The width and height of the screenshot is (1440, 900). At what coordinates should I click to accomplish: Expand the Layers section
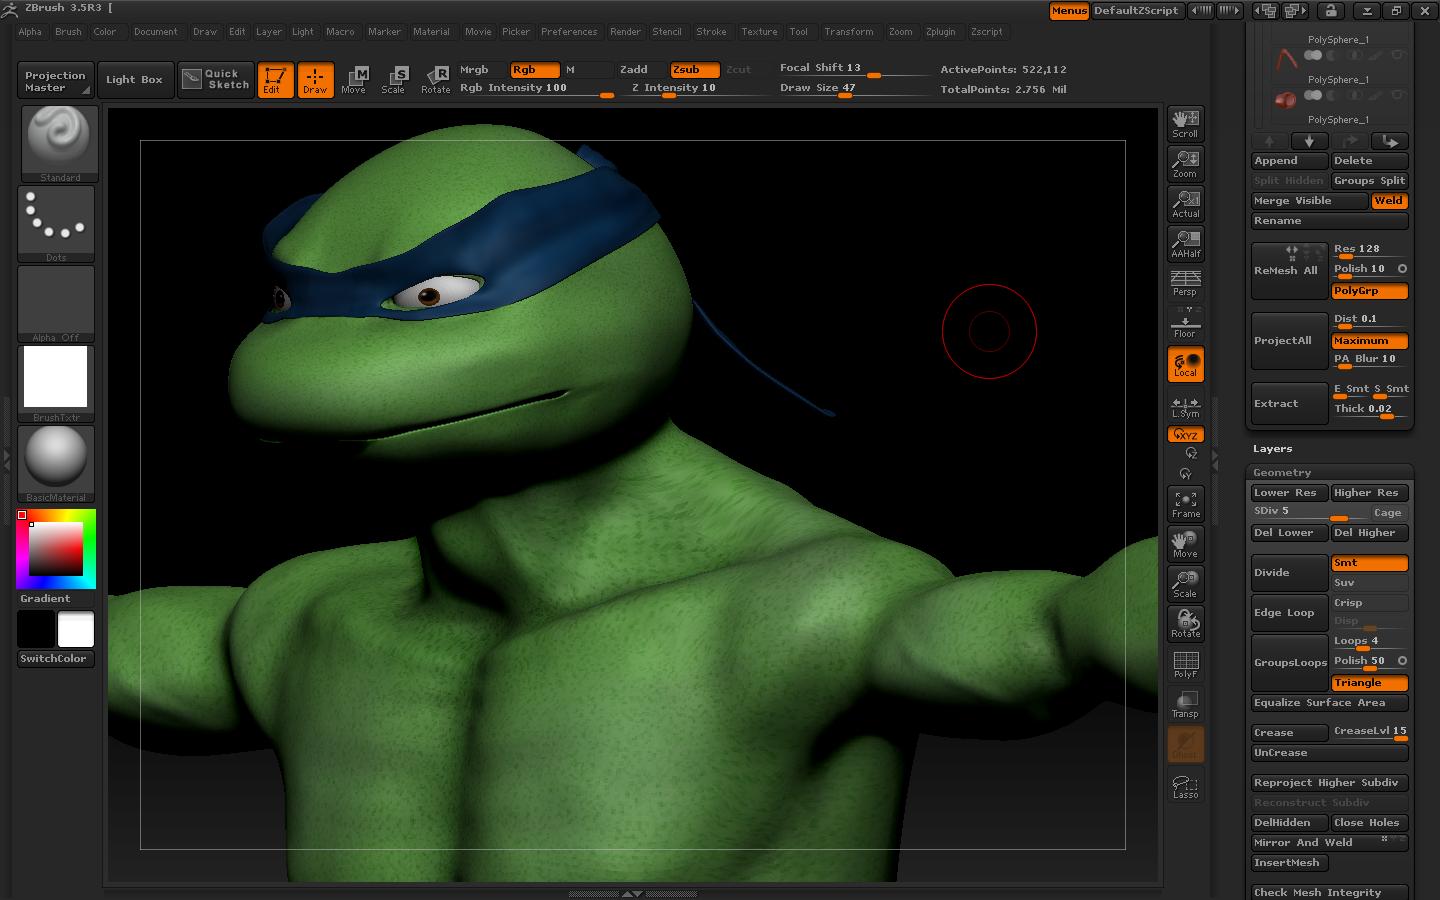[x=1273, y=449]
